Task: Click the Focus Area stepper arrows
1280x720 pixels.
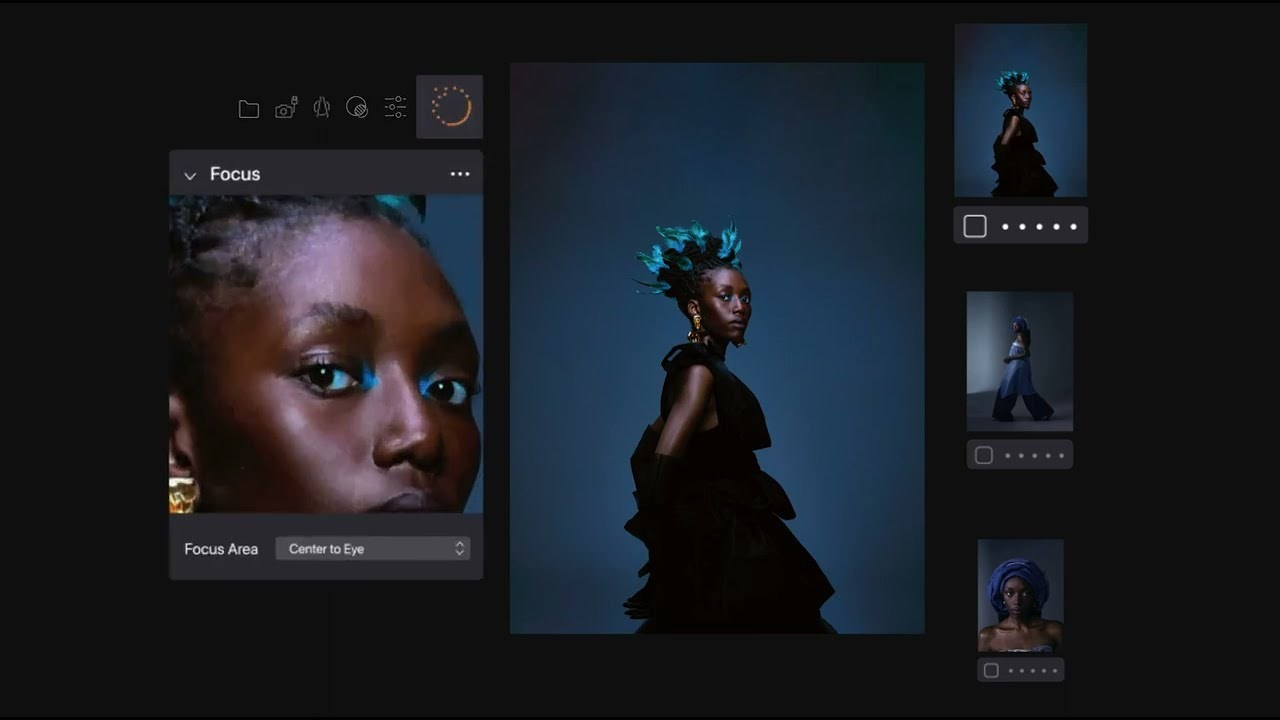Action: tap(459, 548)
